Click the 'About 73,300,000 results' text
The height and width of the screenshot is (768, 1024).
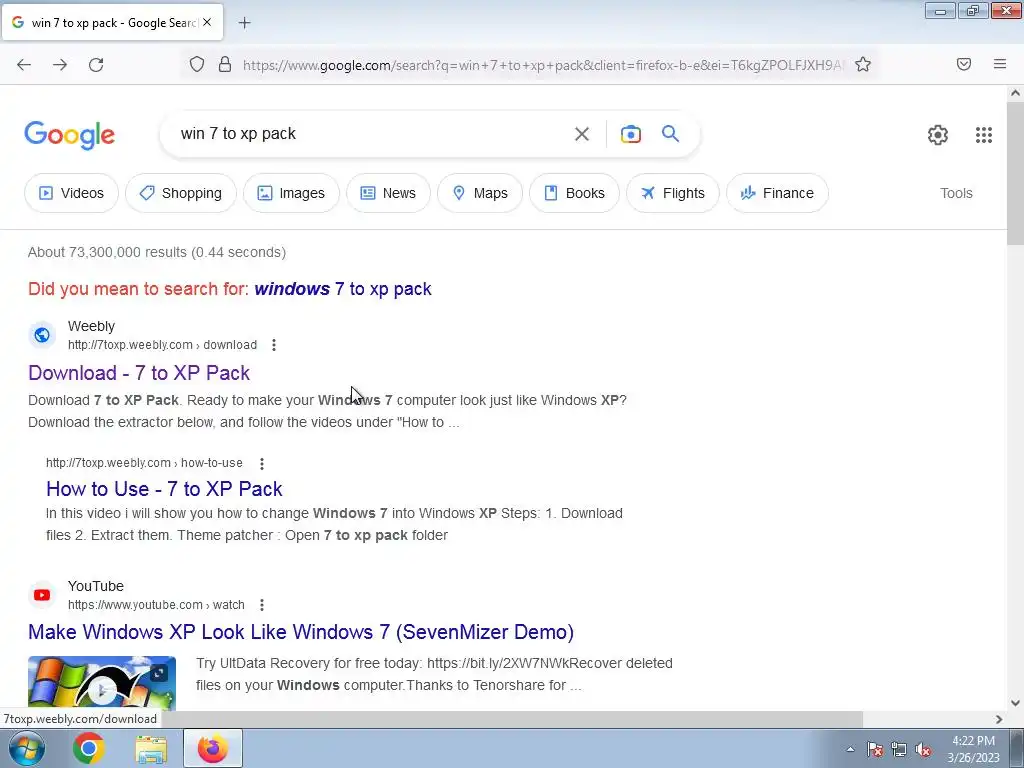157,252
